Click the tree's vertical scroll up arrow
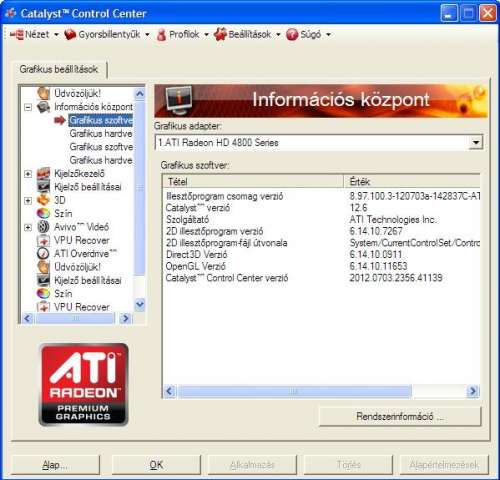 point(140,94)
